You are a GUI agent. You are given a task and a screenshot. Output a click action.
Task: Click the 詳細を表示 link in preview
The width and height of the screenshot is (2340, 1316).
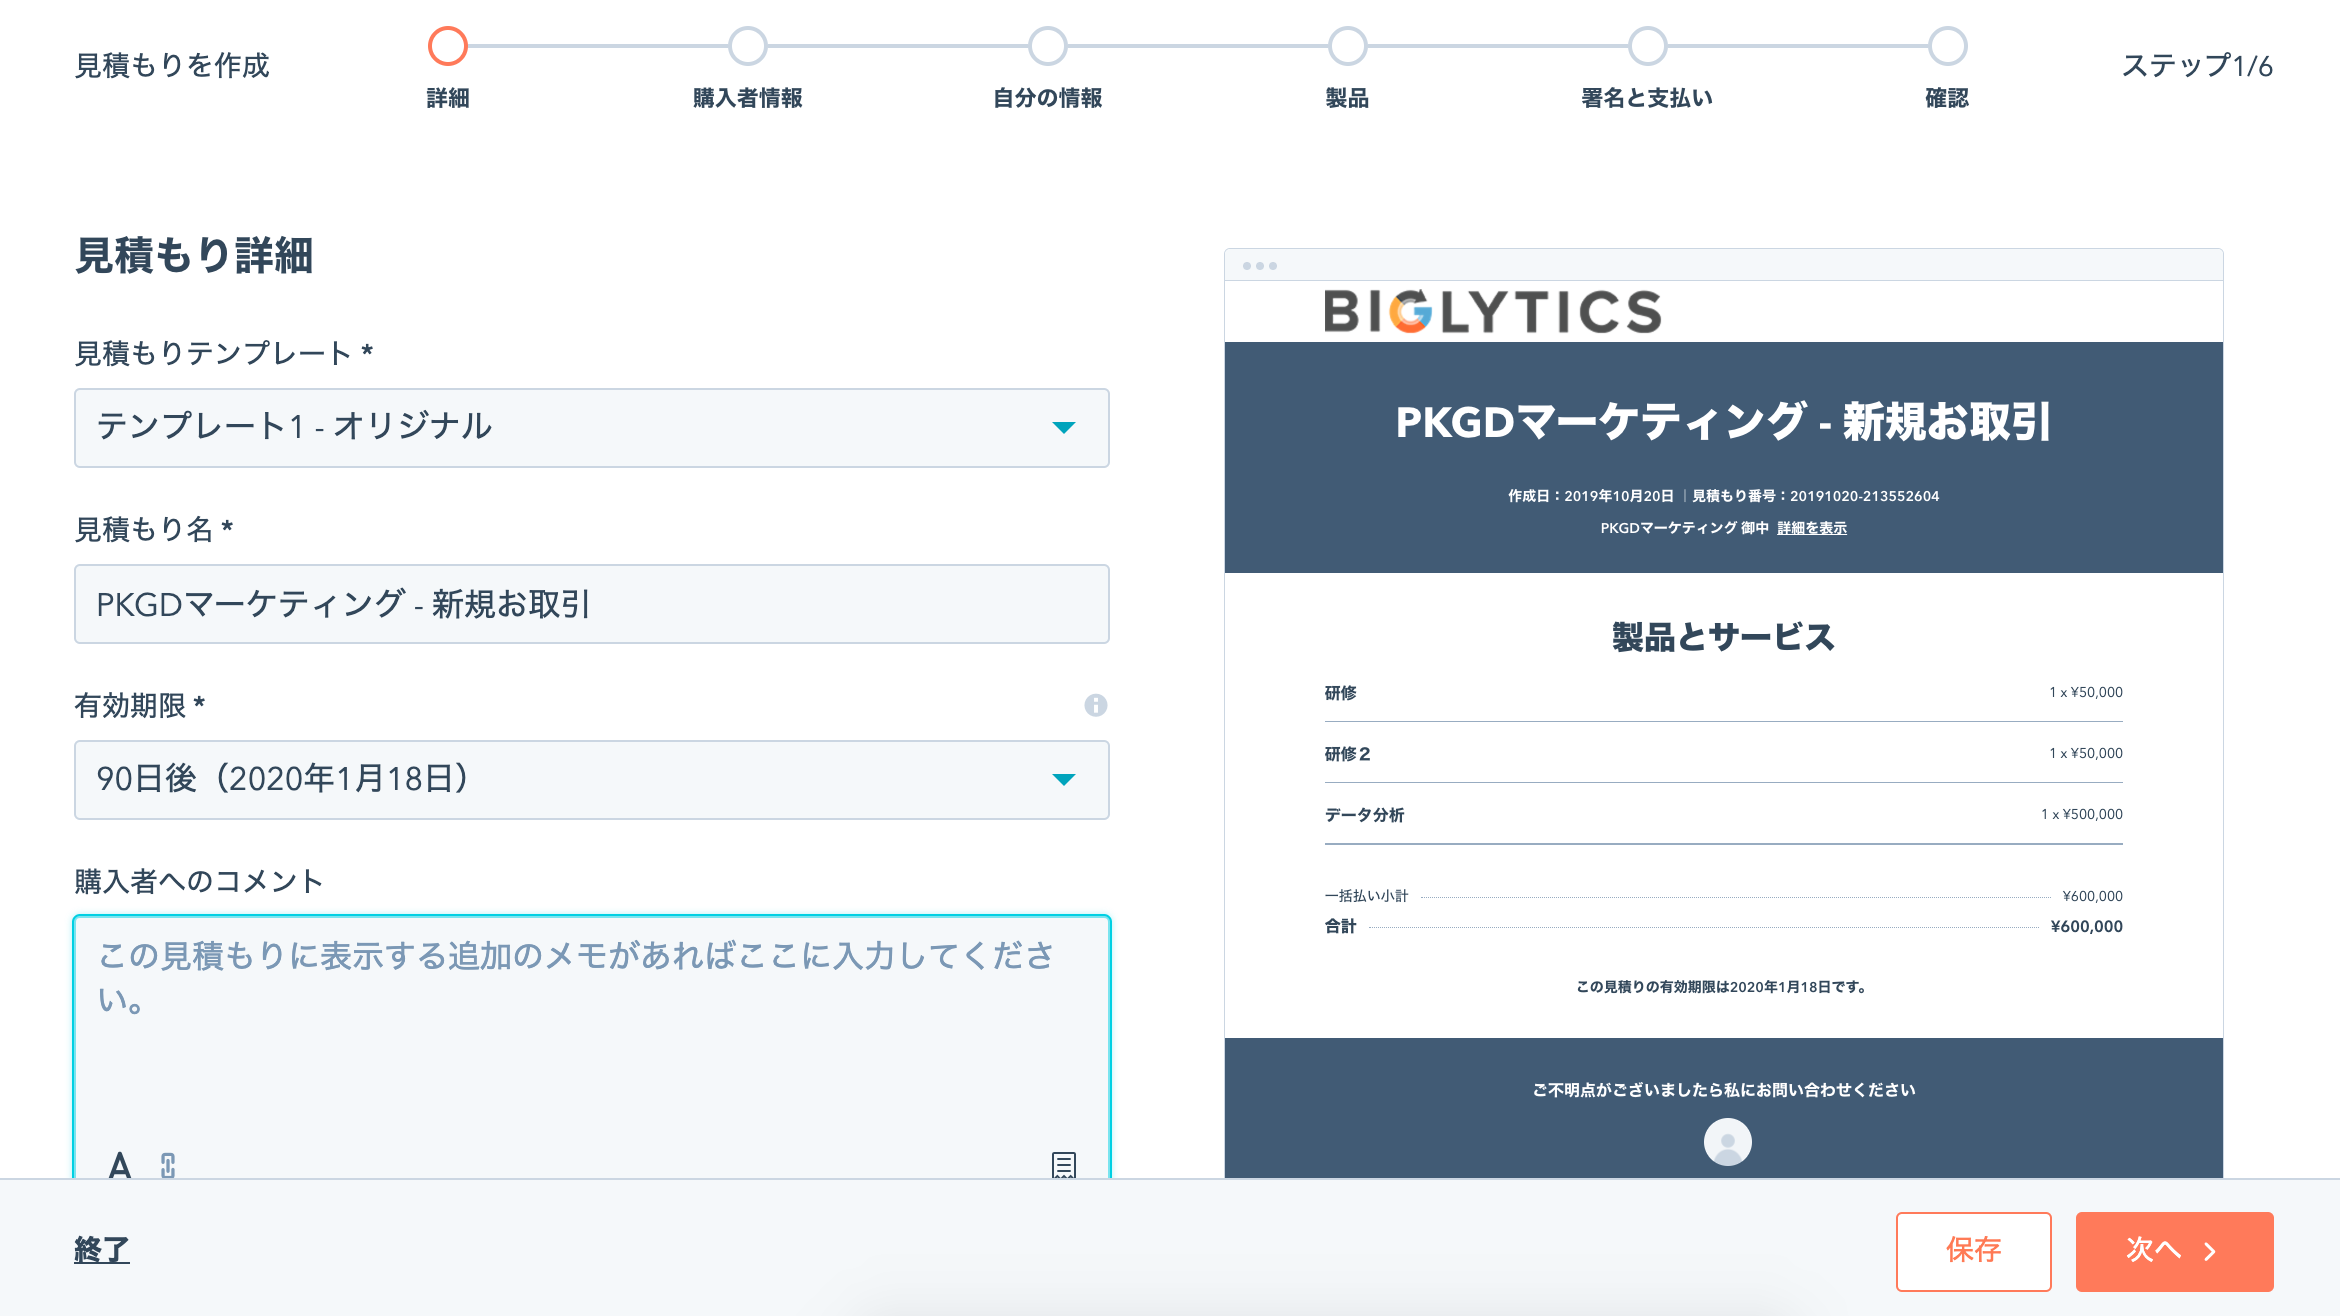click(1812, 528)
